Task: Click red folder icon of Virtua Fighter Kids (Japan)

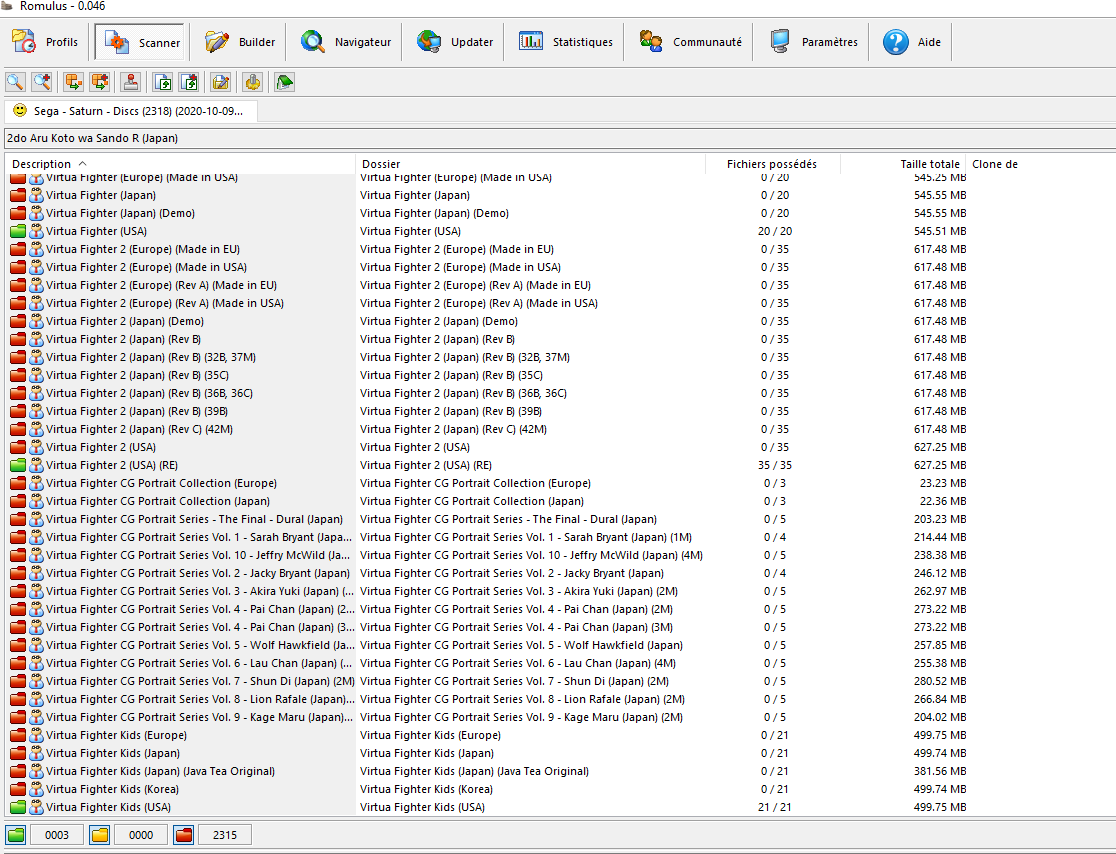Action: coord(18,753)
